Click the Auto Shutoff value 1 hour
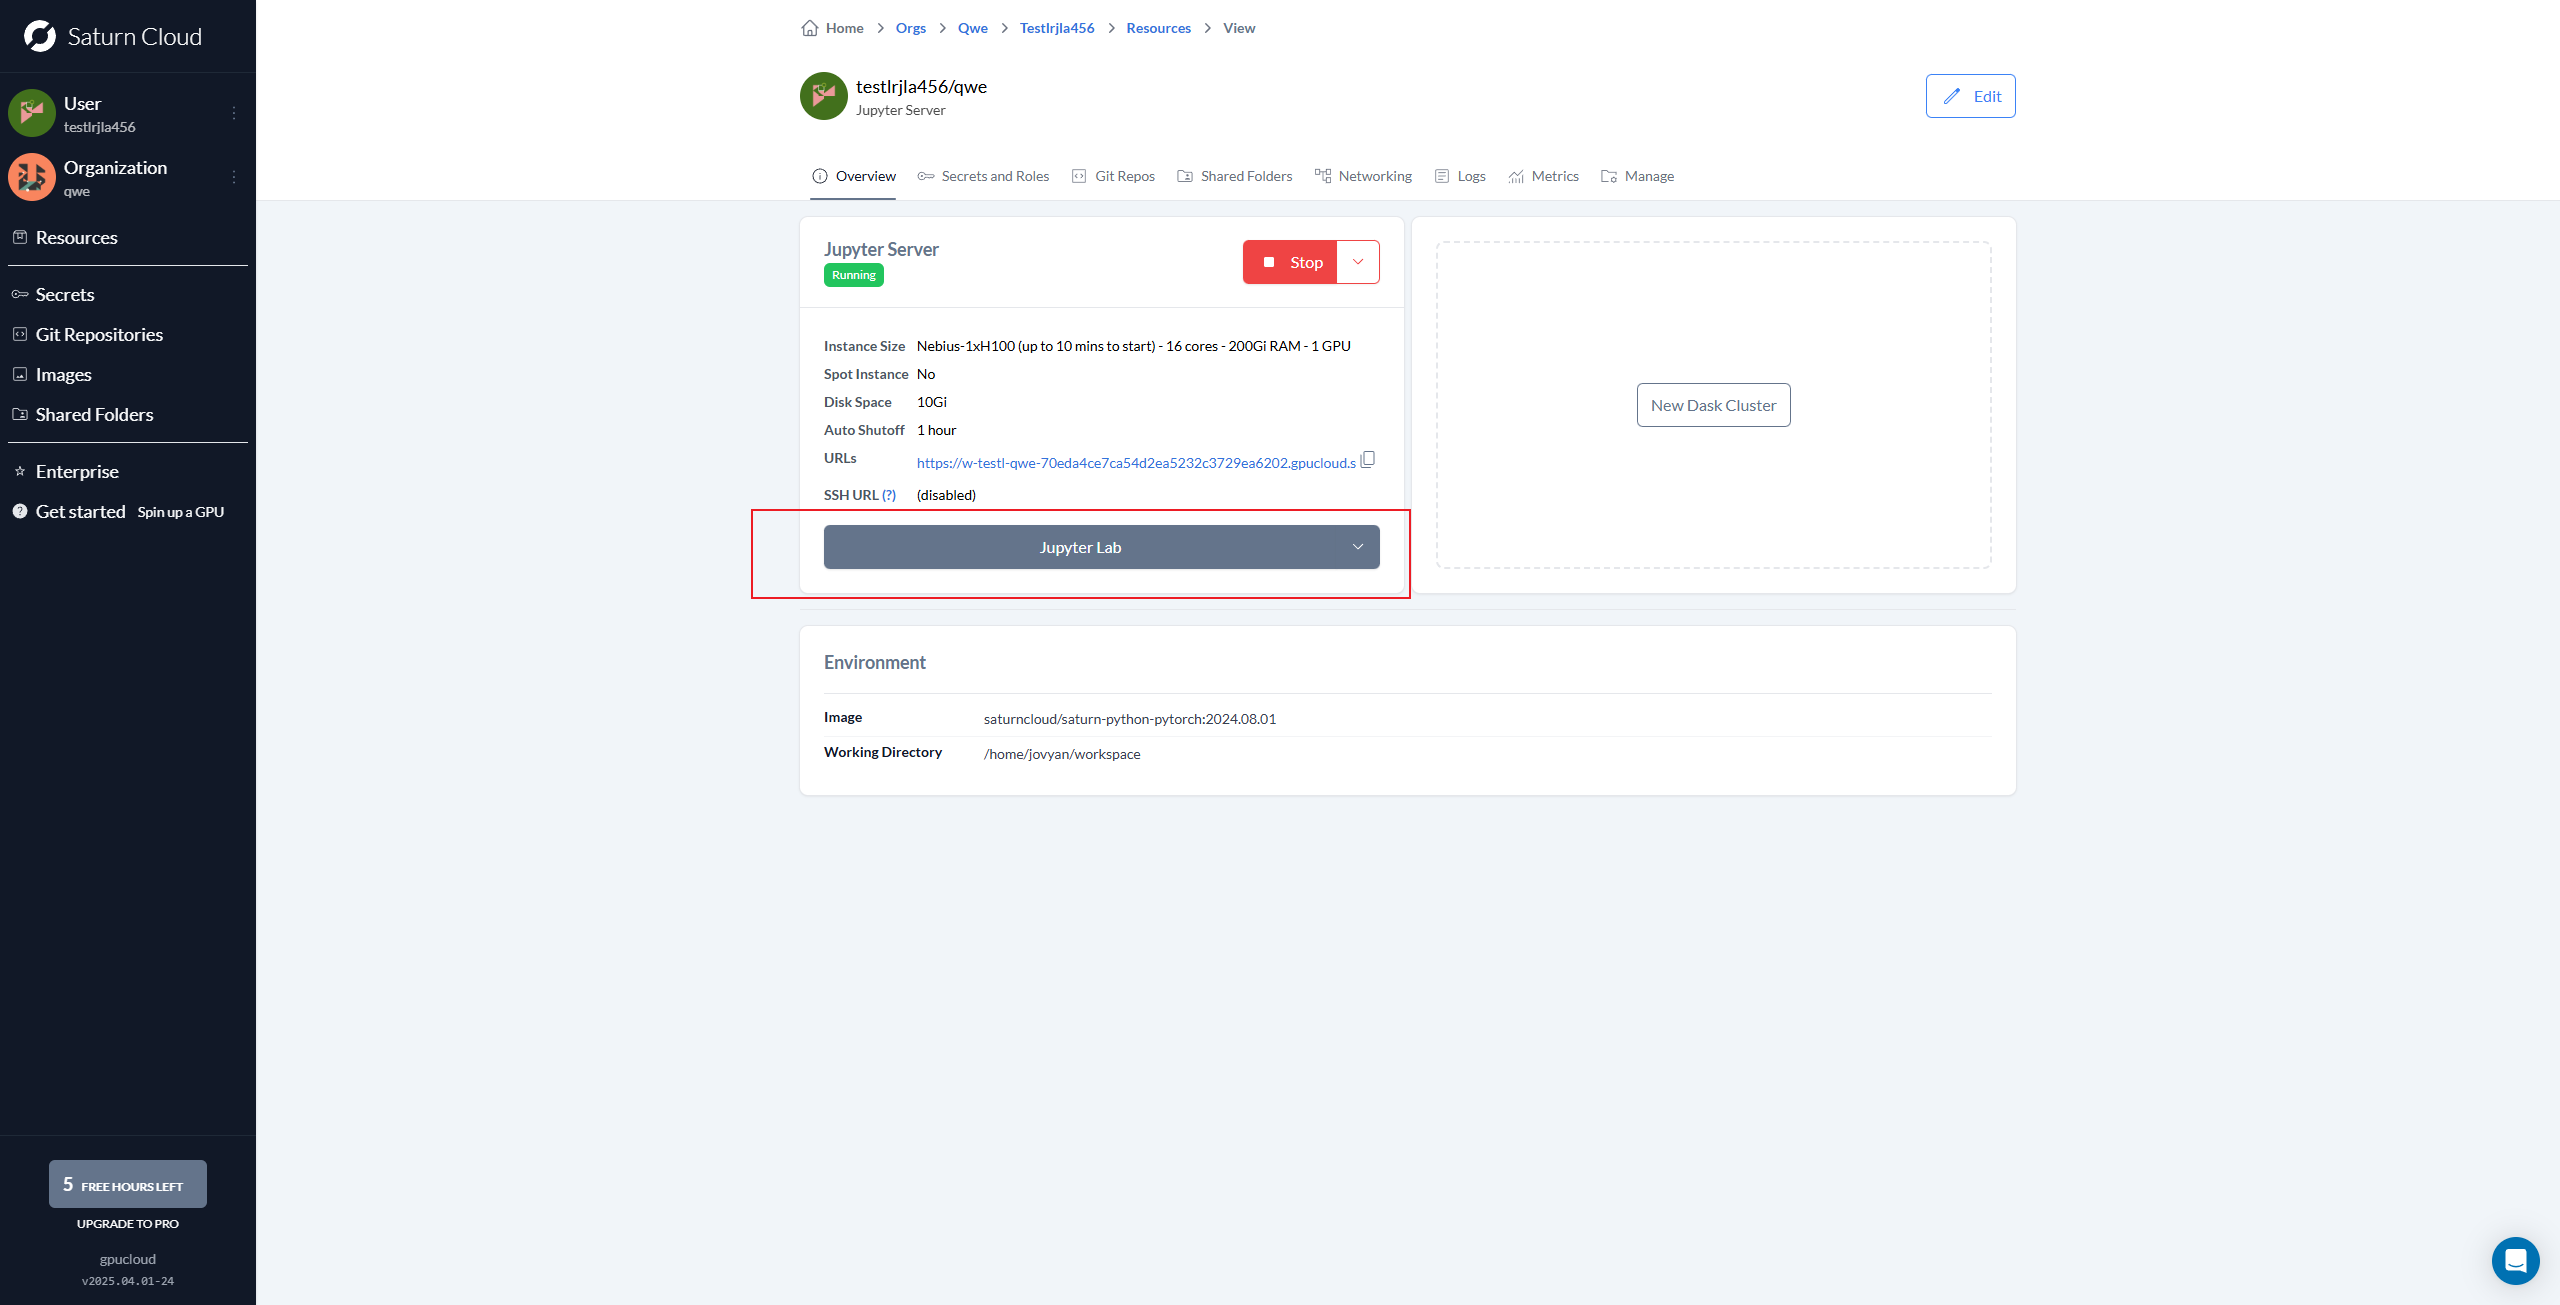The height and width of the screenshot is (1305, 2560). [x=937, y=430]
